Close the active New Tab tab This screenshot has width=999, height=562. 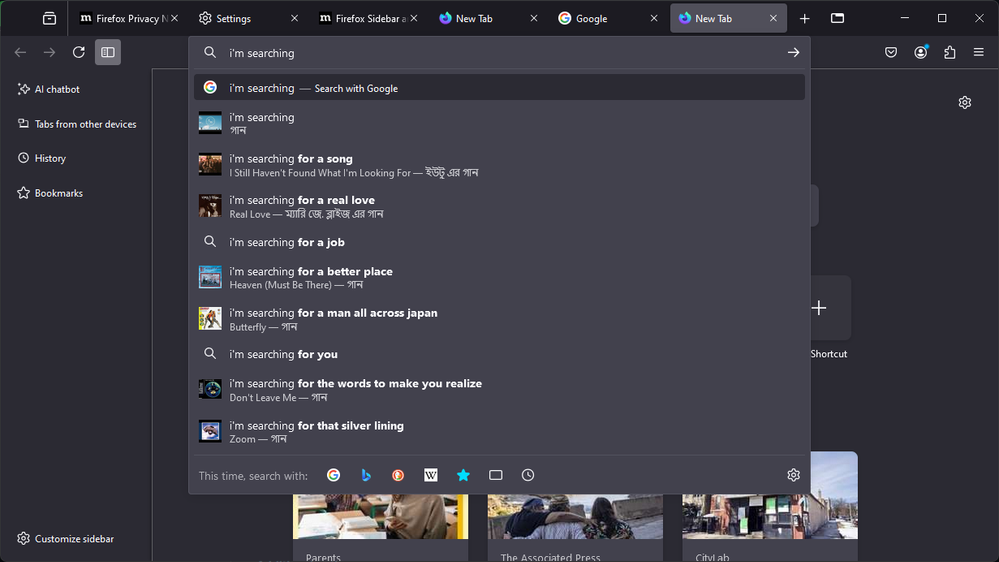pos(773,18)
